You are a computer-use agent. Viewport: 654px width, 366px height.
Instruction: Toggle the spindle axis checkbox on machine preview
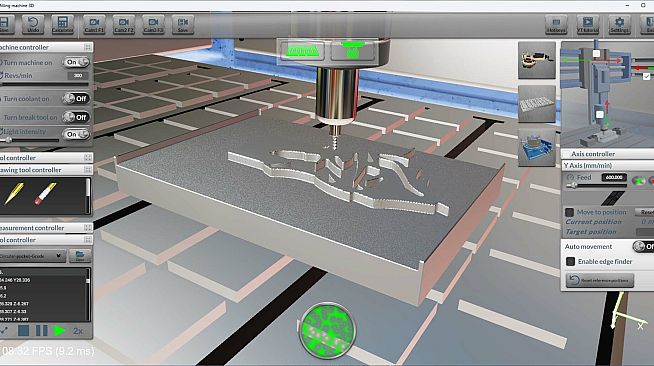click(599, 115)
